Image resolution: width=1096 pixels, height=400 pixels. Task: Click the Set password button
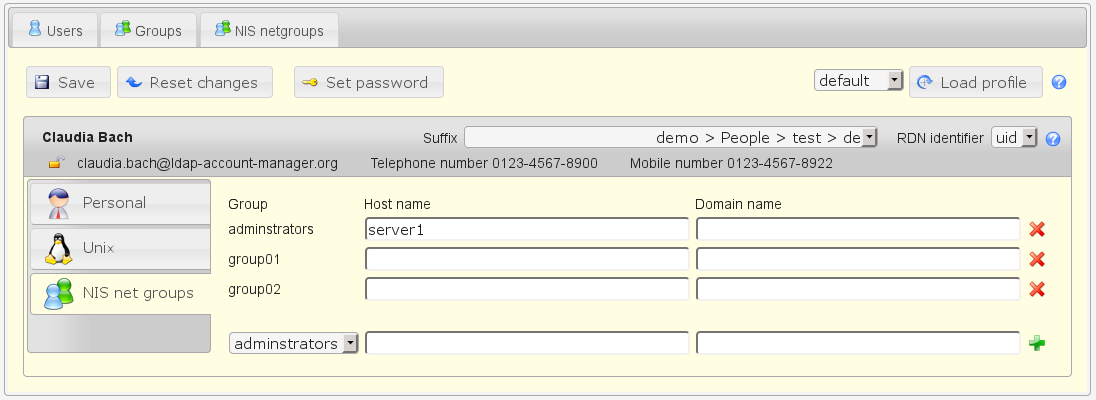368,83
